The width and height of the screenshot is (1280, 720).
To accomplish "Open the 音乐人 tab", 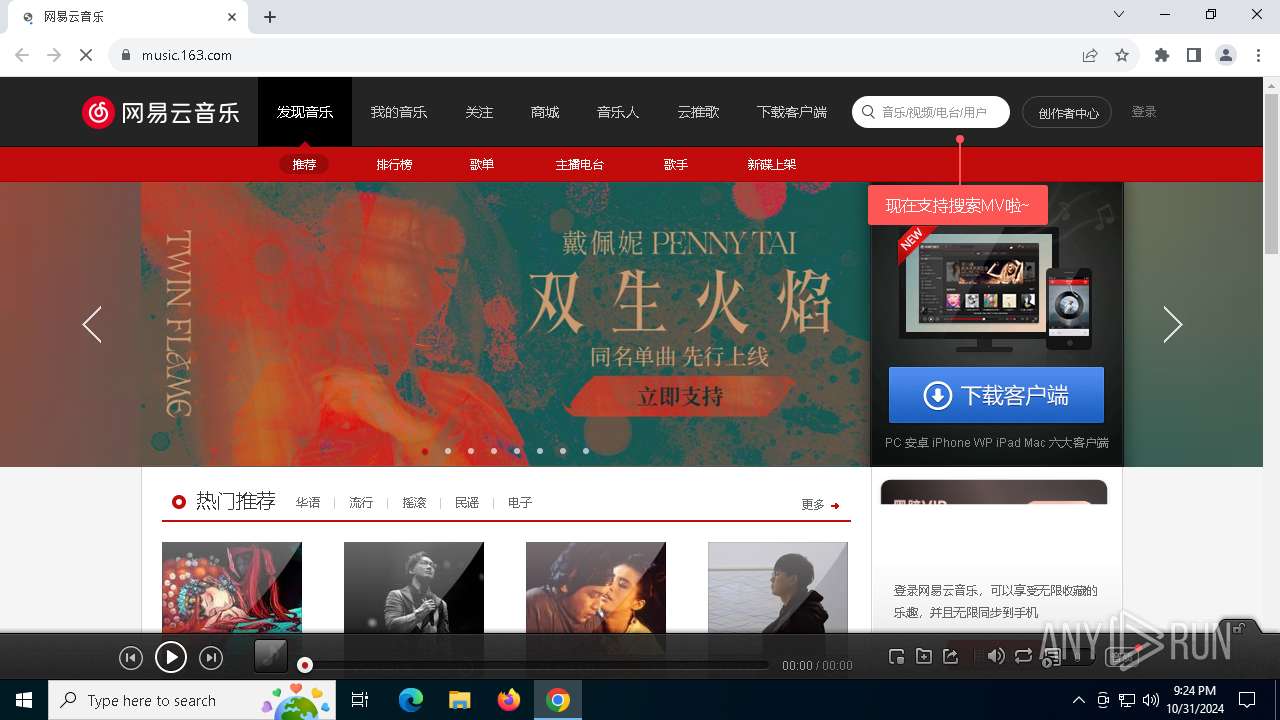I will [618, 112].
